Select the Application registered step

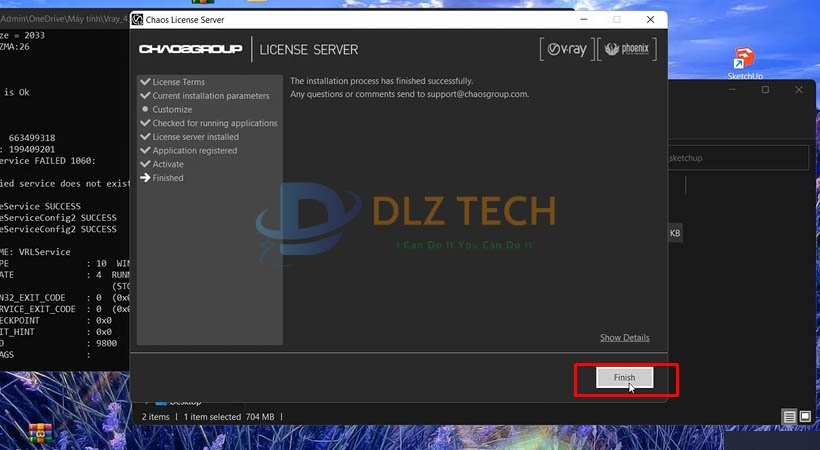point(194,151)
